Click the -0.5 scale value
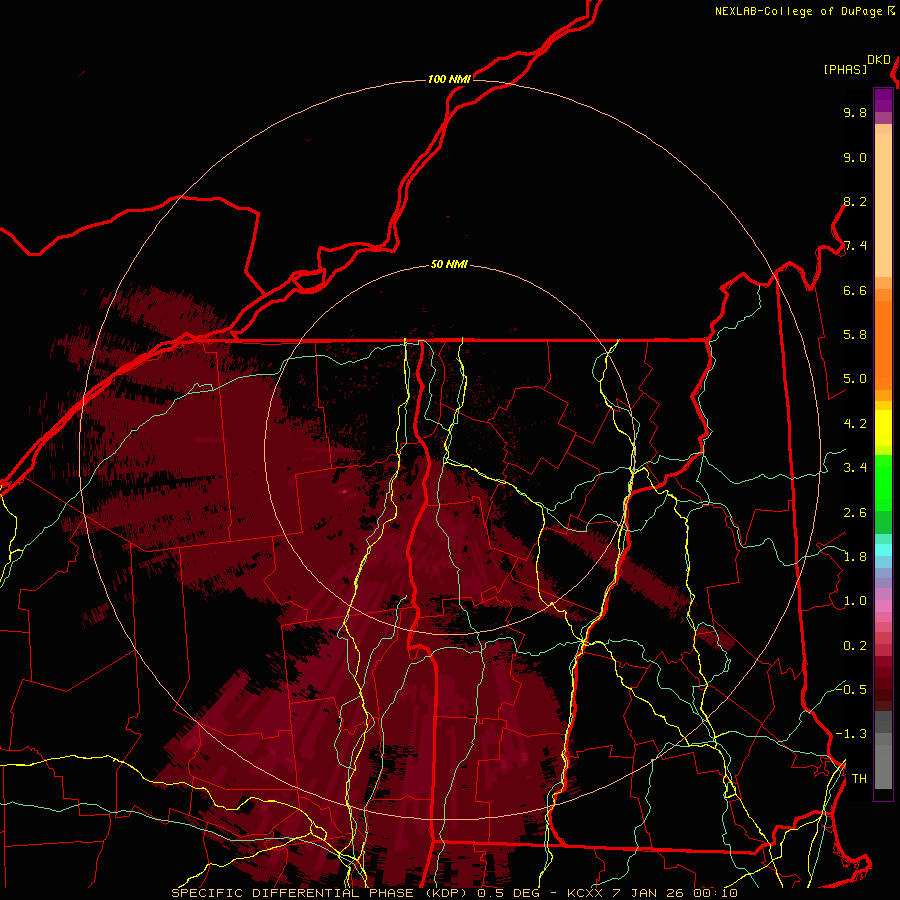This screenshot has width=900, height=900. click(851, 689)
